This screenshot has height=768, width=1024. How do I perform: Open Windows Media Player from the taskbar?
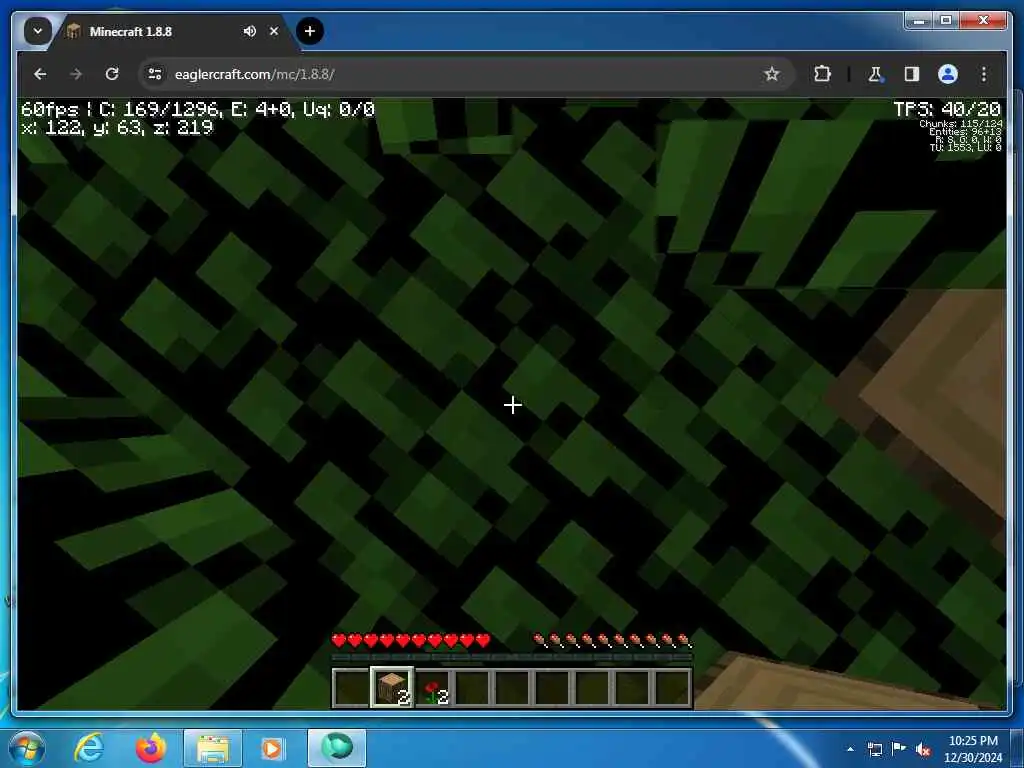pyautogui.click(x=272, y=748)
